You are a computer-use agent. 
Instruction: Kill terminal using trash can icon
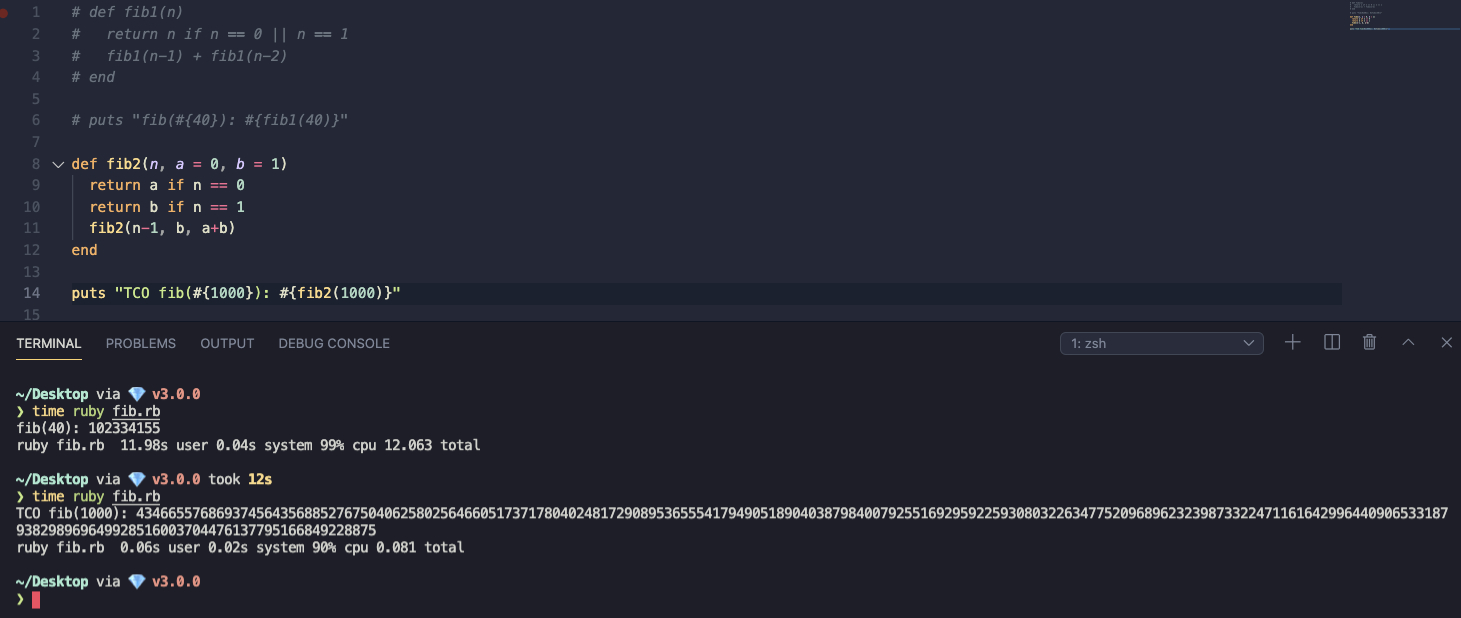pos(1370,342)
